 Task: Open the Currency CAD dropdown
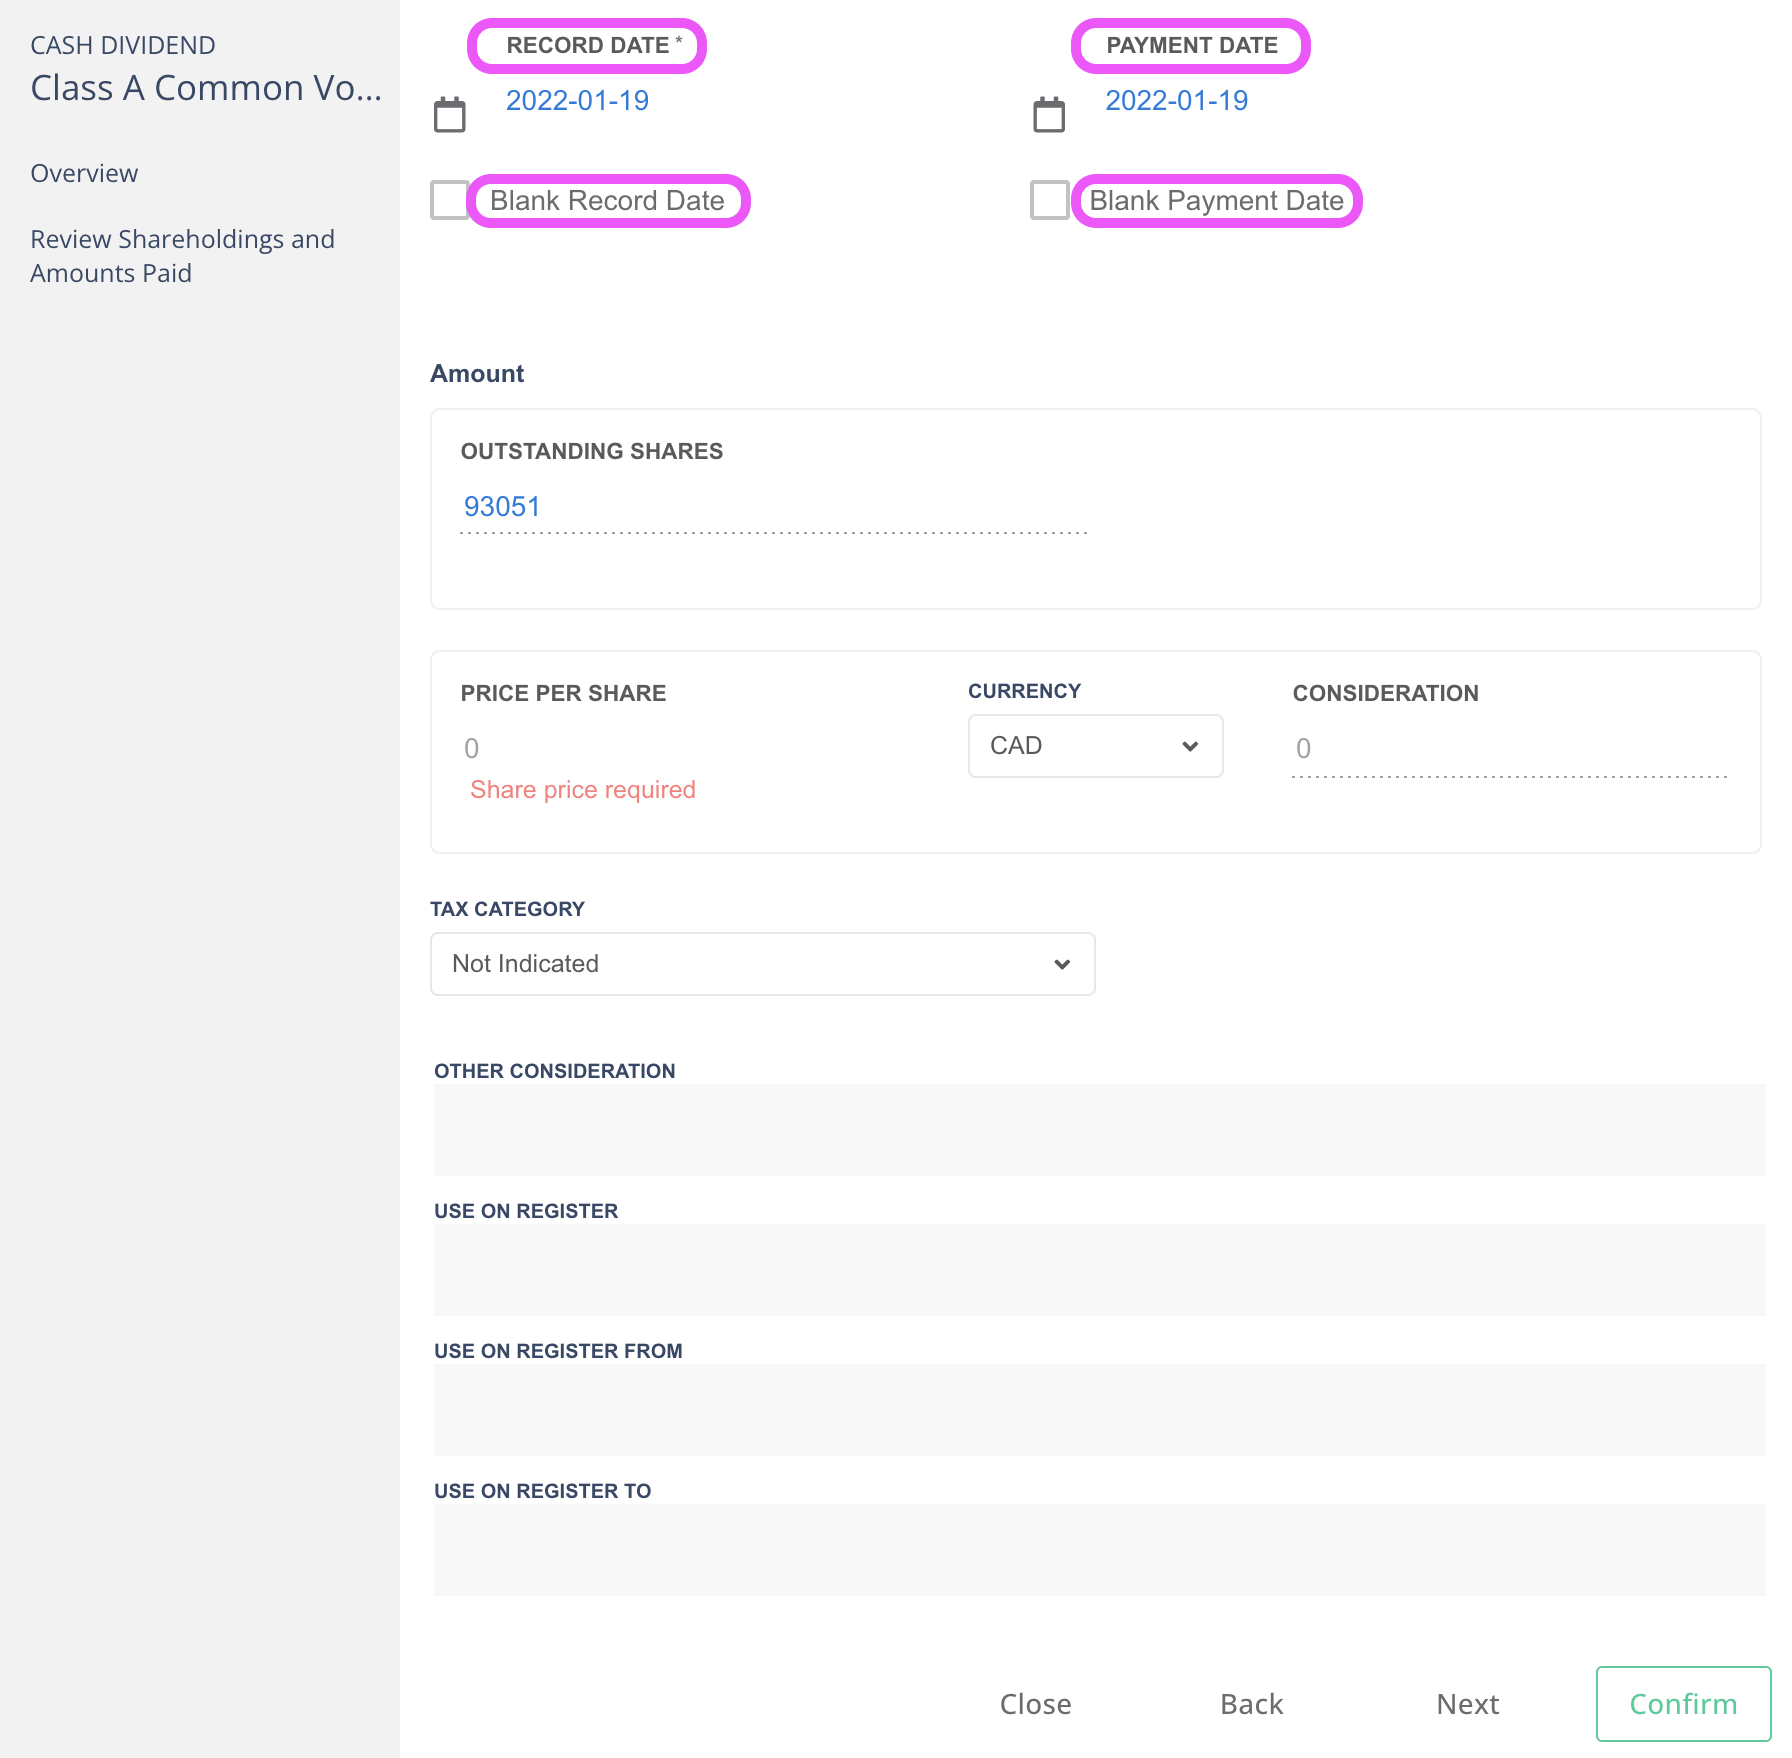point(1095,746)
